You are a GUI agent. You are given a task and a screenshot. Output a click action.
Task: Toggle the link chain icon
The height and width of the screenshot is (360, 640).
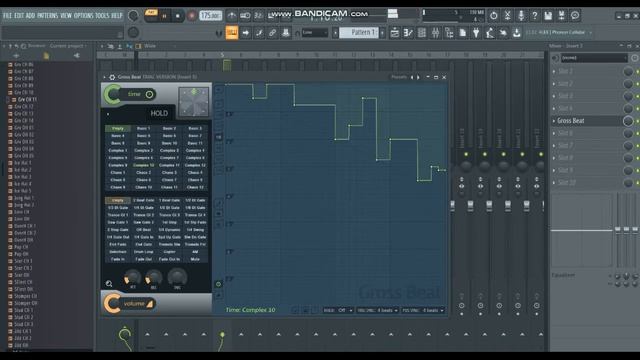coord(272,33)
